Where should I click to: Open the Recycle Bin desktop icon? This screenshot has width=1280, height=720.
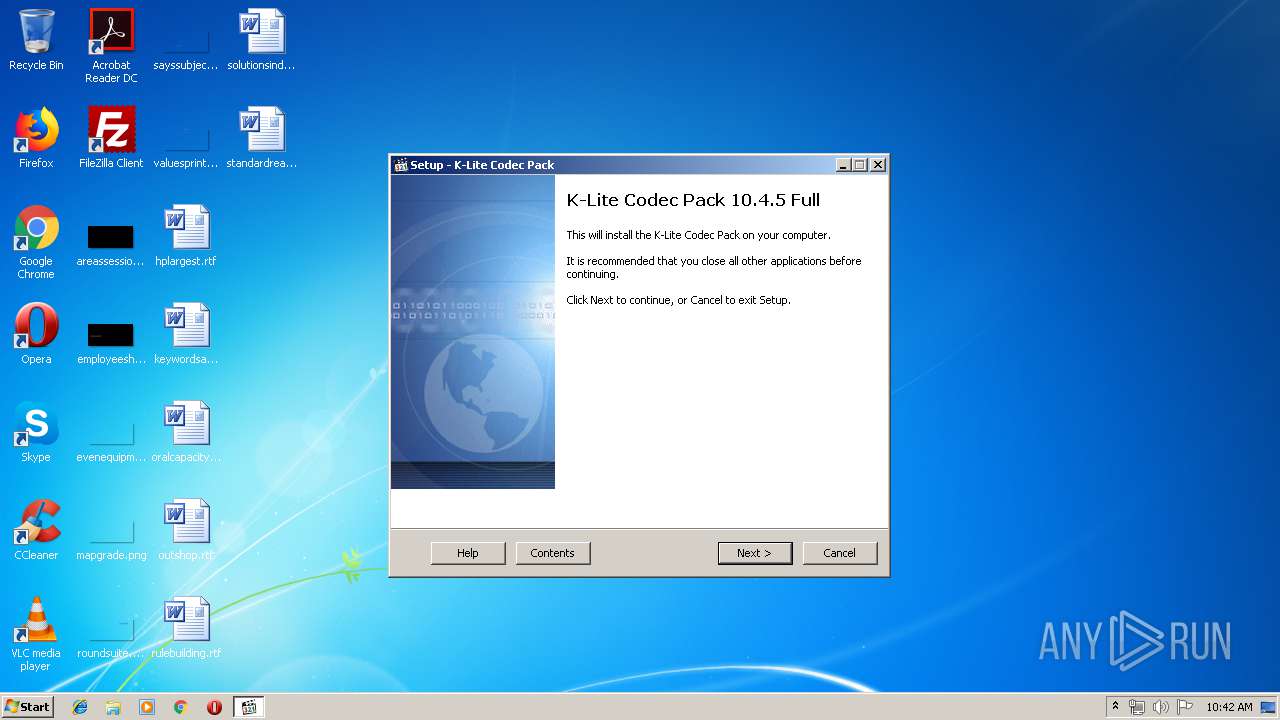click(36, 40)
